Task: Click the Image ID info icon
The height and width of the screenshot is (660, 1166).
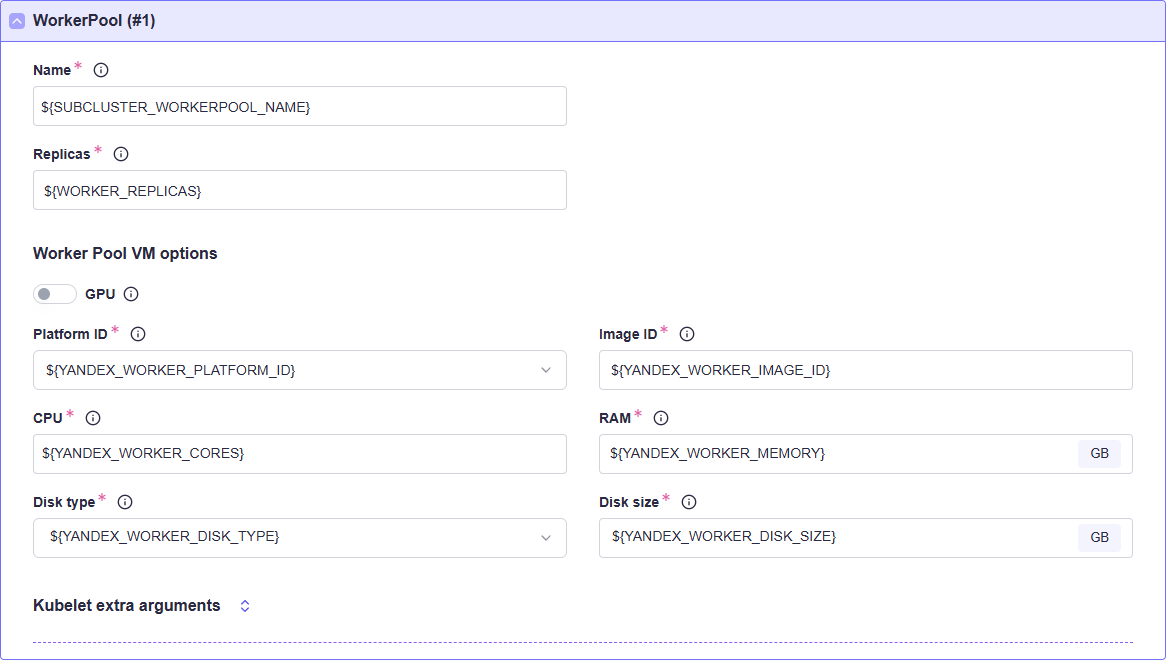Action: tap(687, 334)
